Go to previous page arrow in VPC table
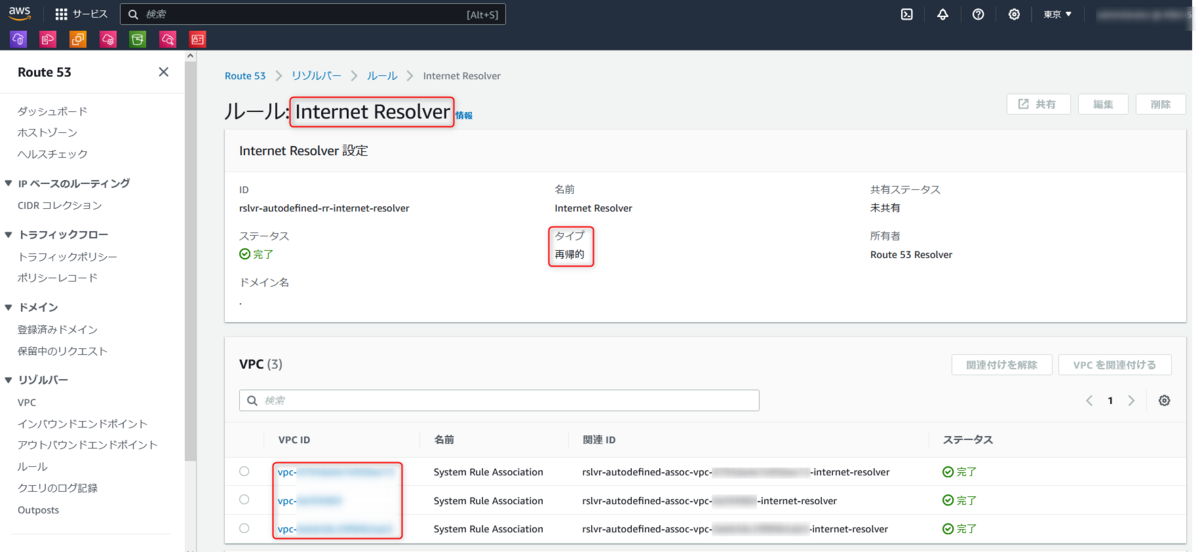1200x552 pixels. point(1089,401)
